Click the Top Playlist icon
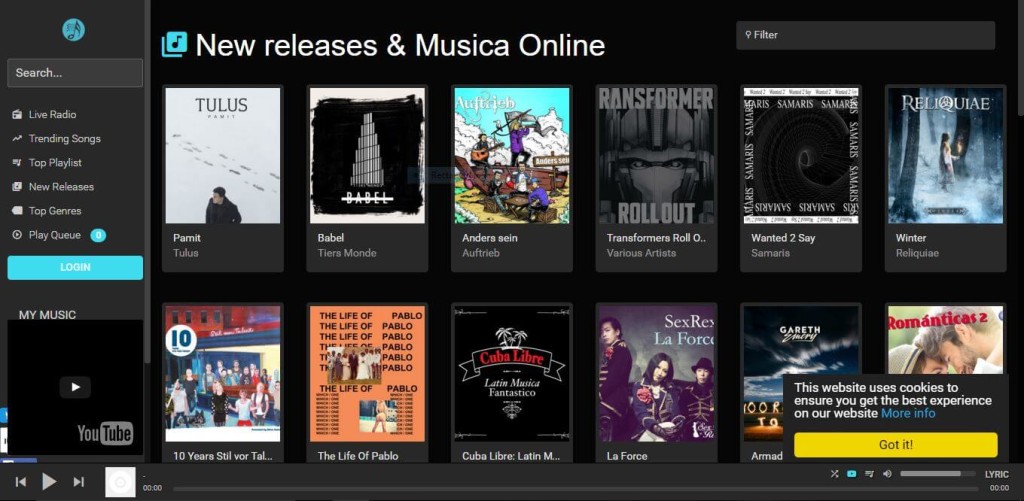The image size is (1024, 501). pos(17,163)
